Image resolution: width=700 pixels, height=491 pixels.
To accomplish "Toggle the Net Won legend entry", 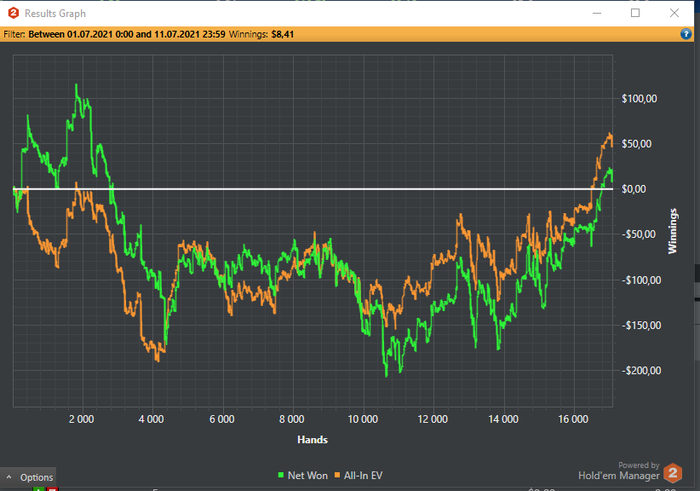I will tap(303, 475).
